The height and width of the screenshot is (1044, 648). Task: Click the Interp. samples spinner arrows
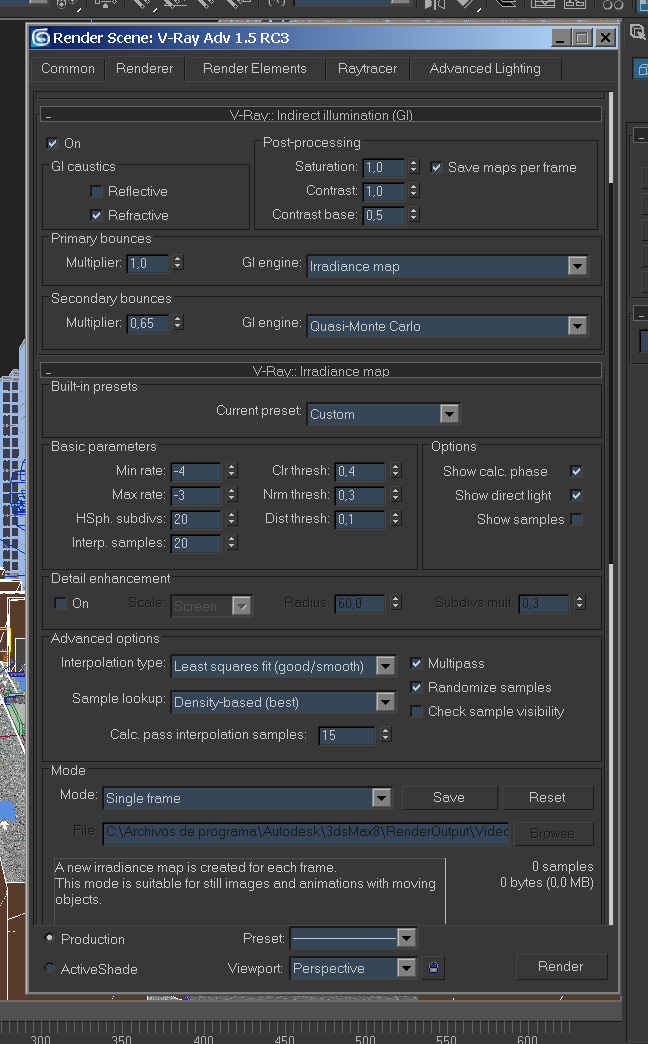[231, 542]
